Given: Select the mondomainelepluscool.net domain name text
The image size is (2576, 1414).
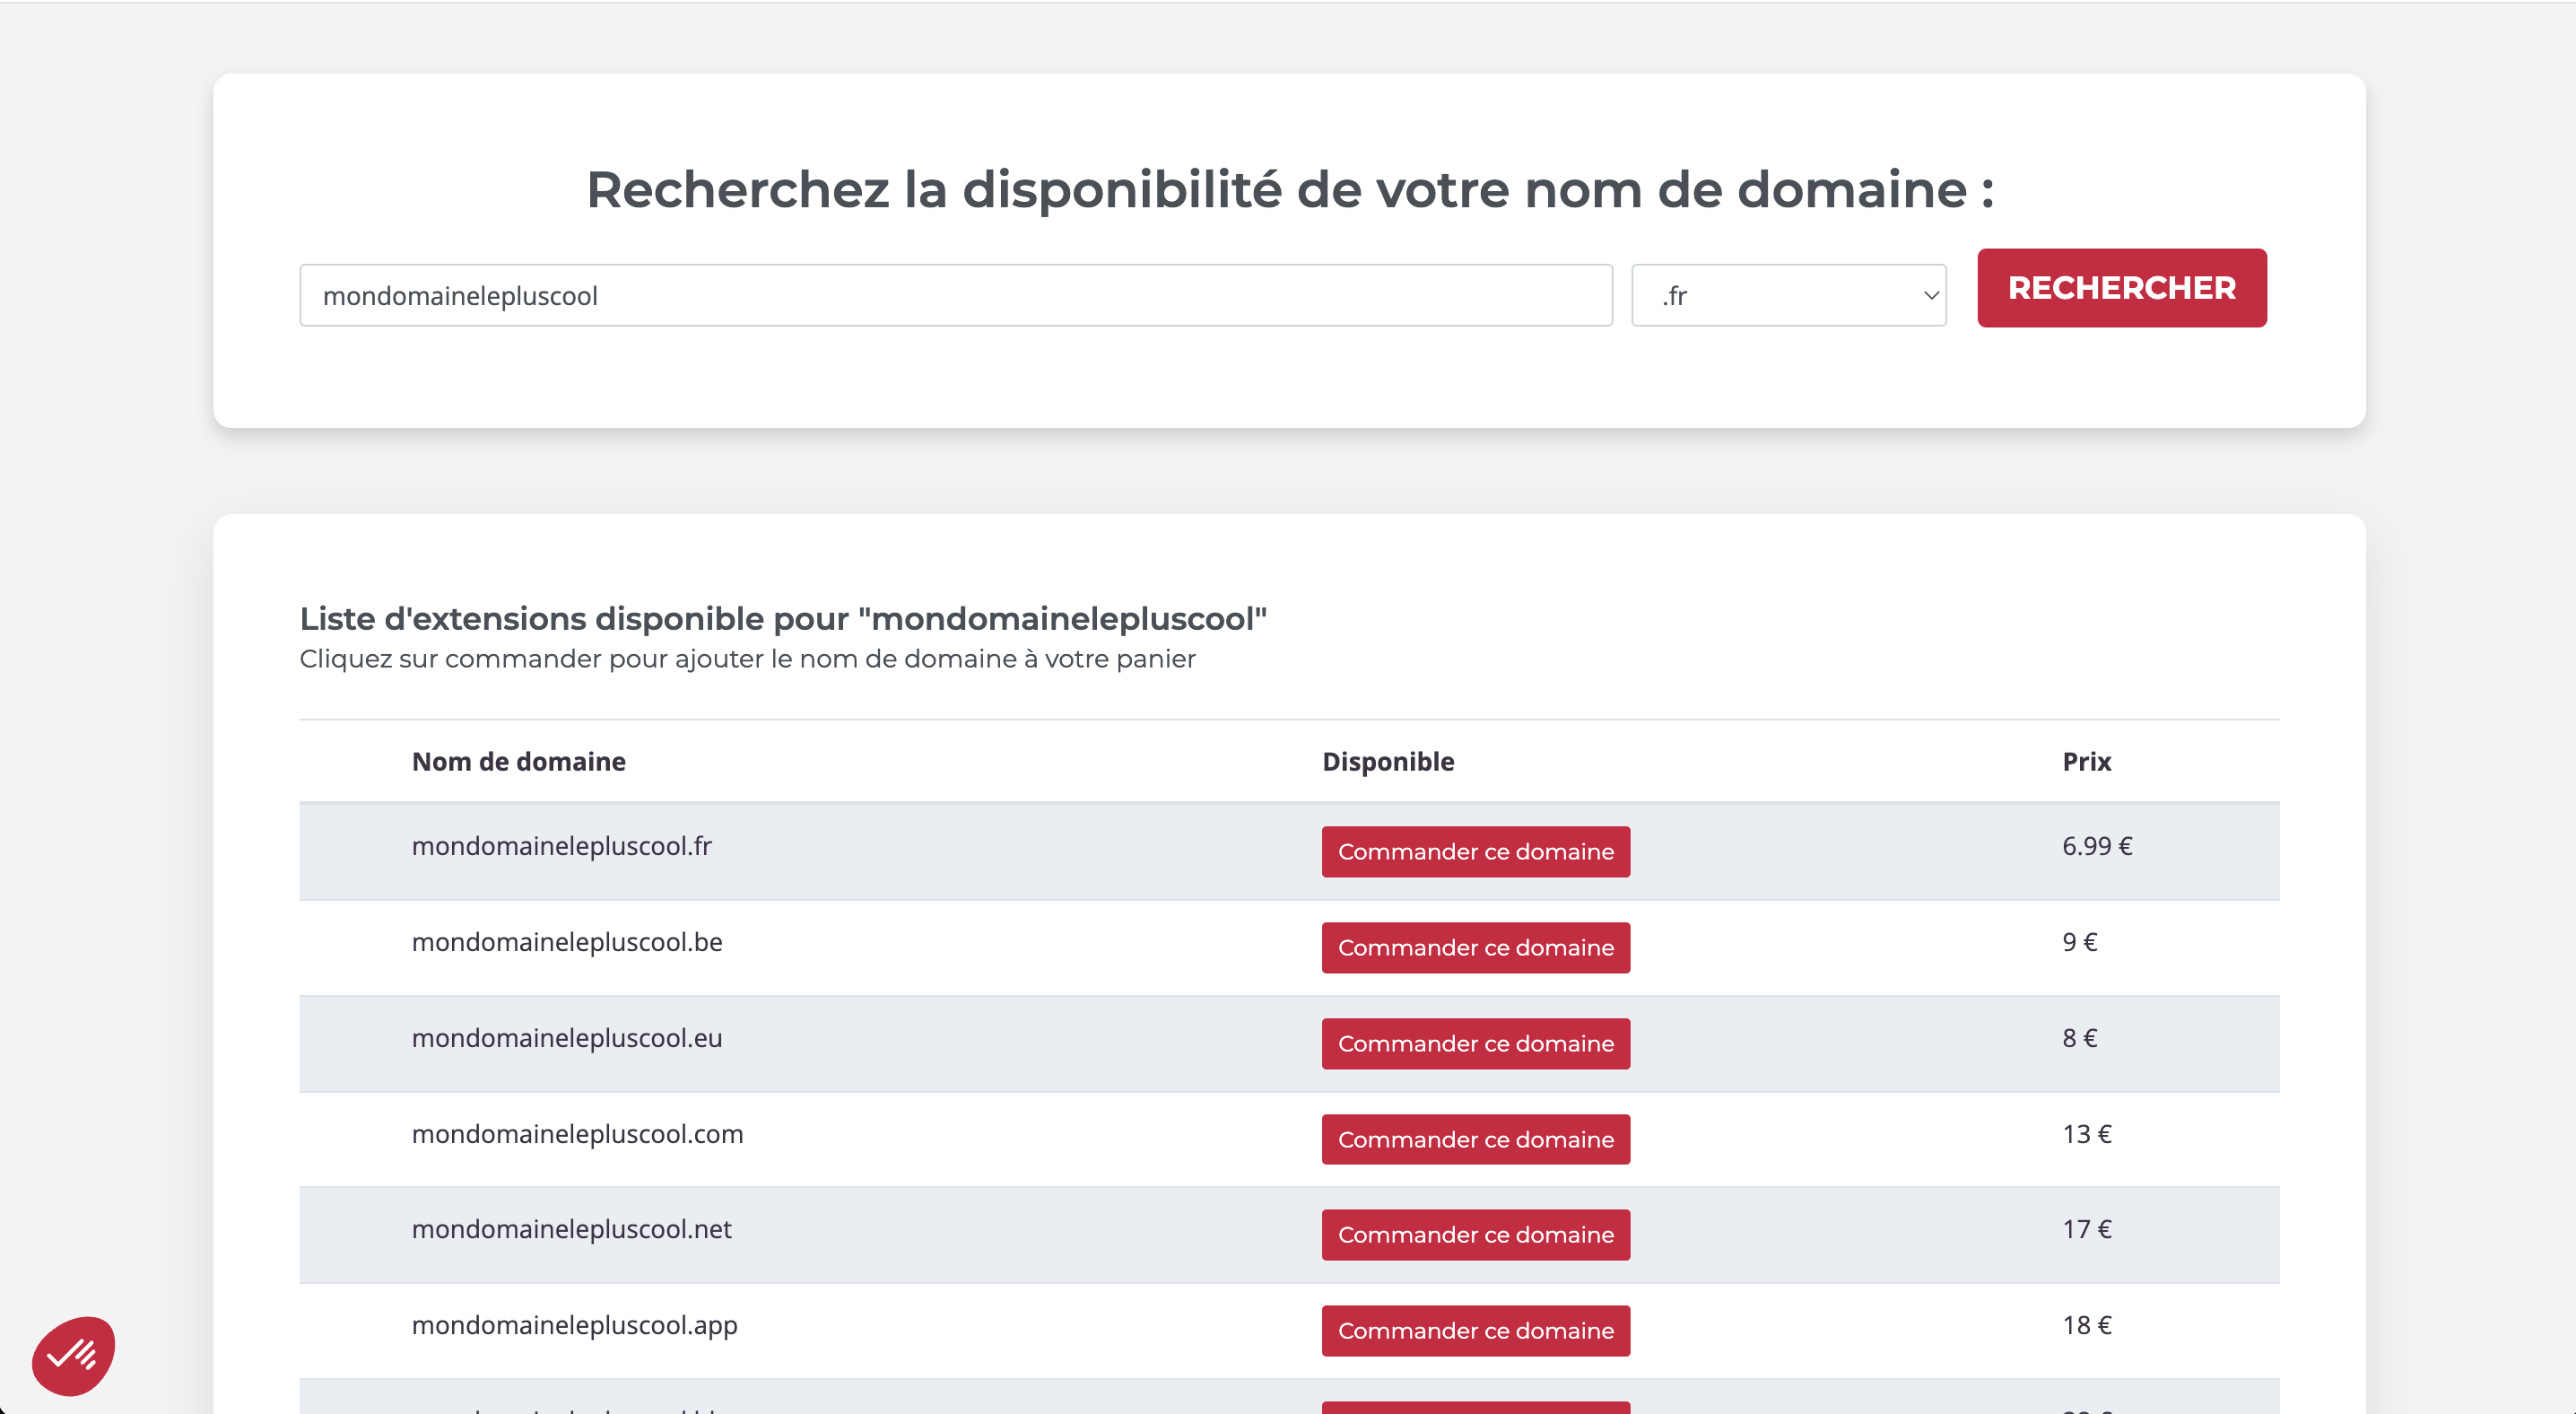Looking at the screenshot, I should [571, 1229].
